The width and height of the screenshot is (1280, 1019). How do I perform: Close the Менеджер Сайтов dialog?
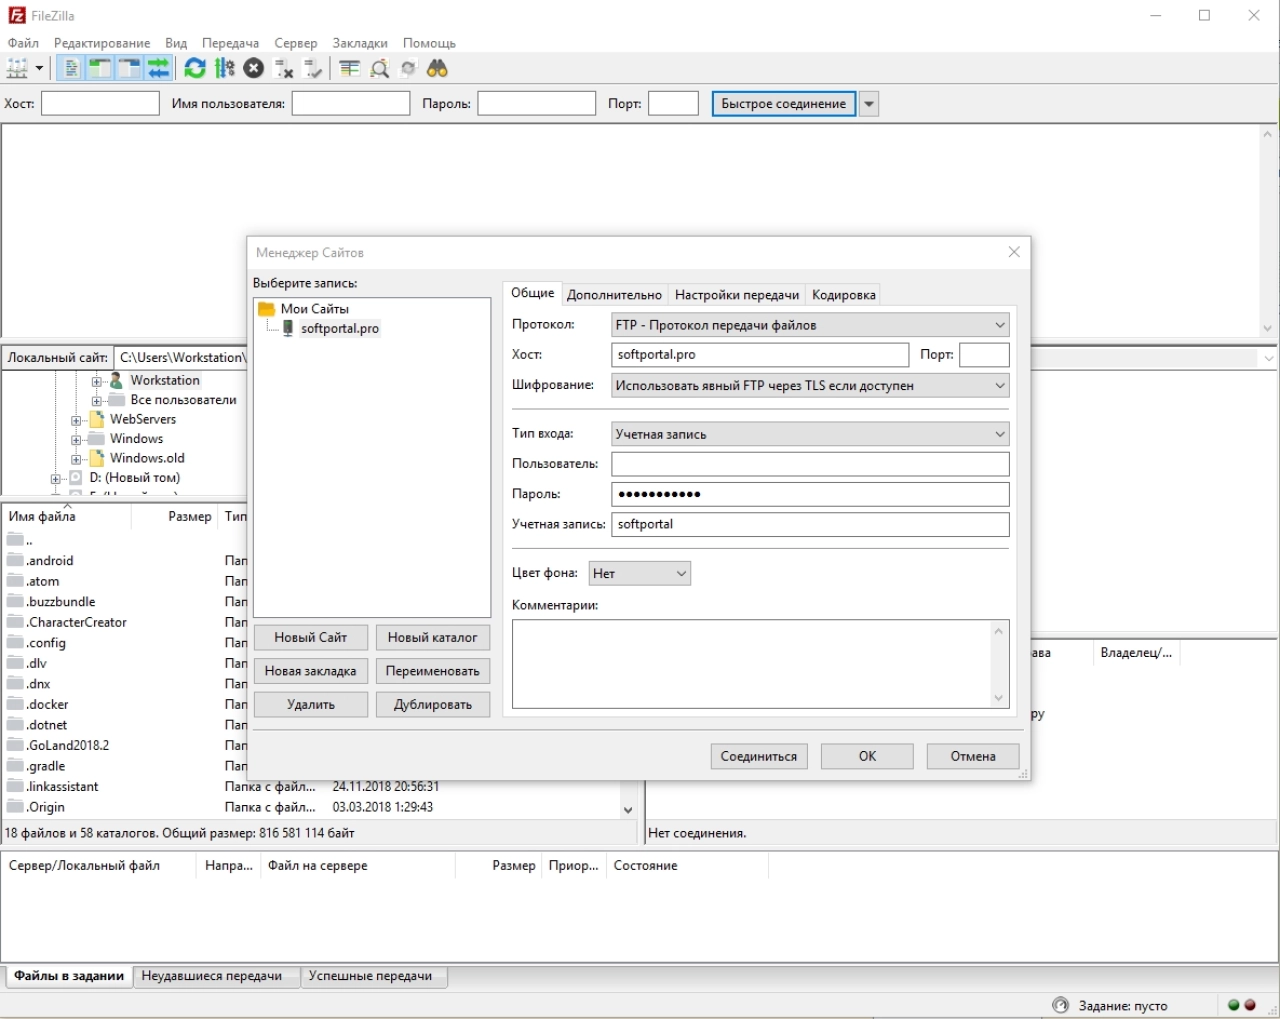pyautogui.click(x=1014, y=252)
